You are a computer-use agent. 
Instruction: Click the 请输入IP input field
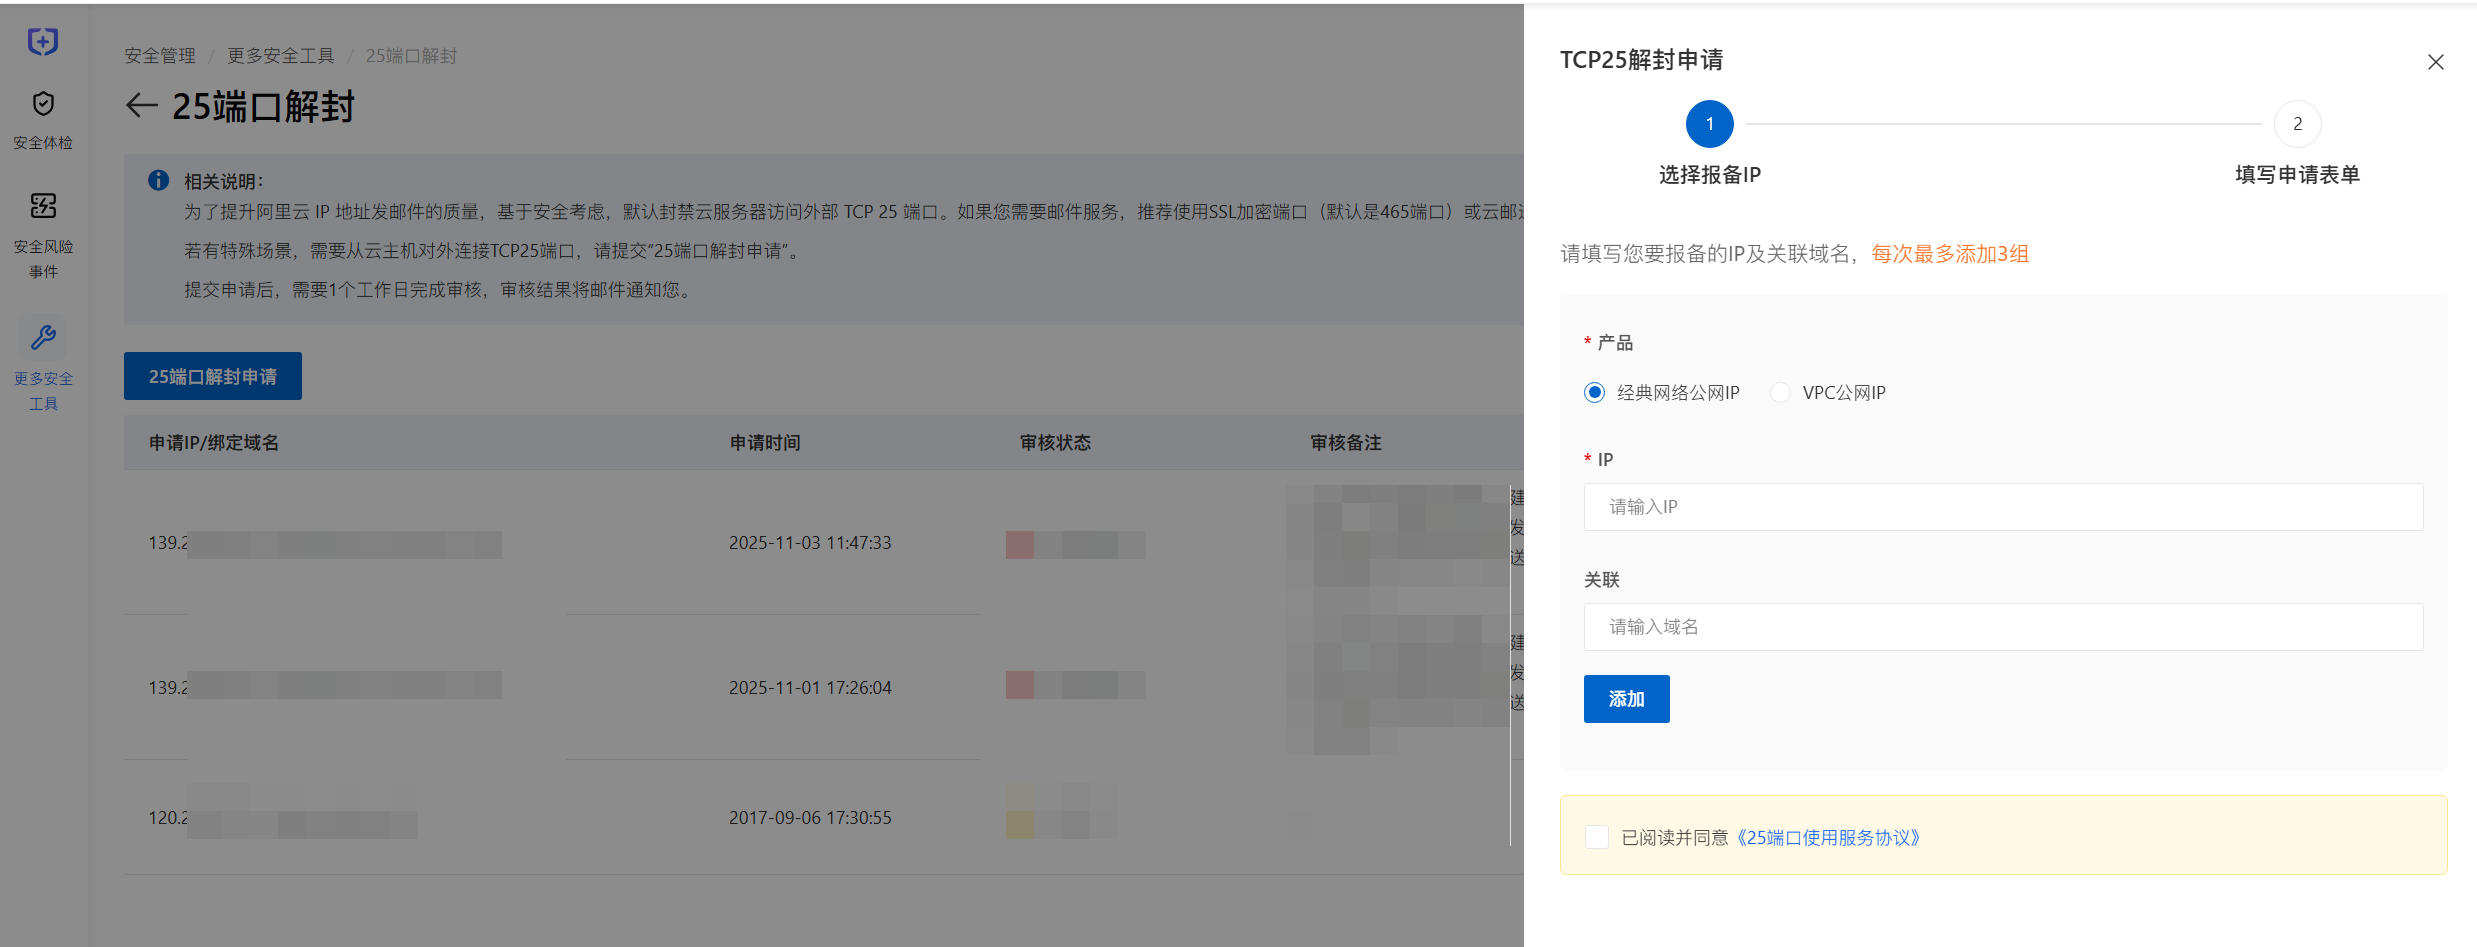tap(2003, 507)
